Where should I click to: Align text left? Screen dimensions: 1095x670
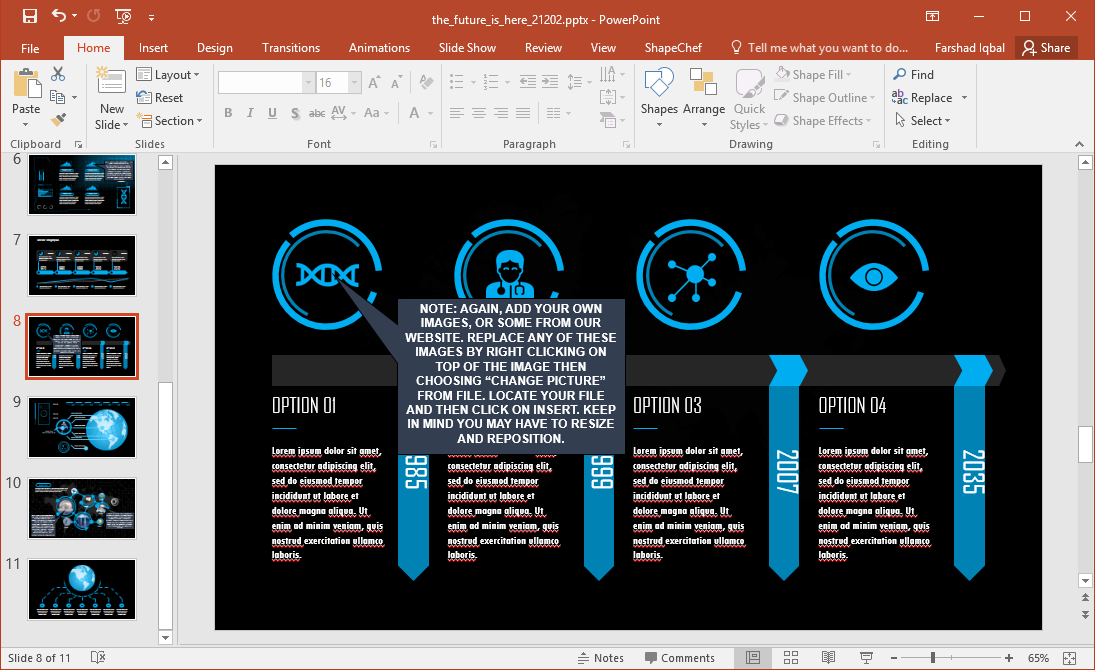click(457, 112)
